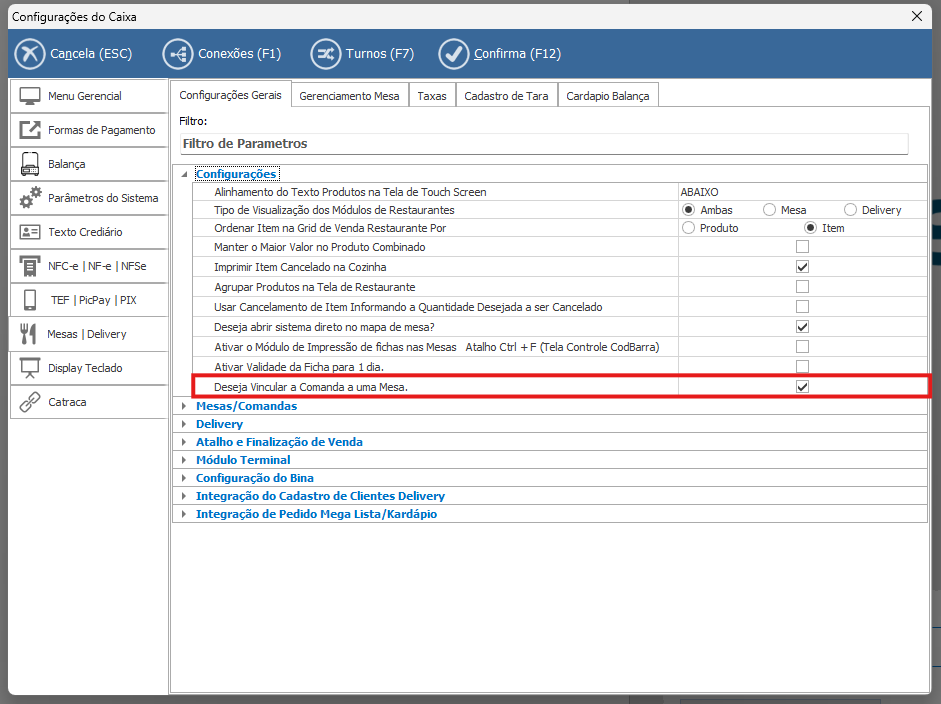
Task: Click the Cancela (ESC) button
Action: pyautogui.click(x=76, y=53)
